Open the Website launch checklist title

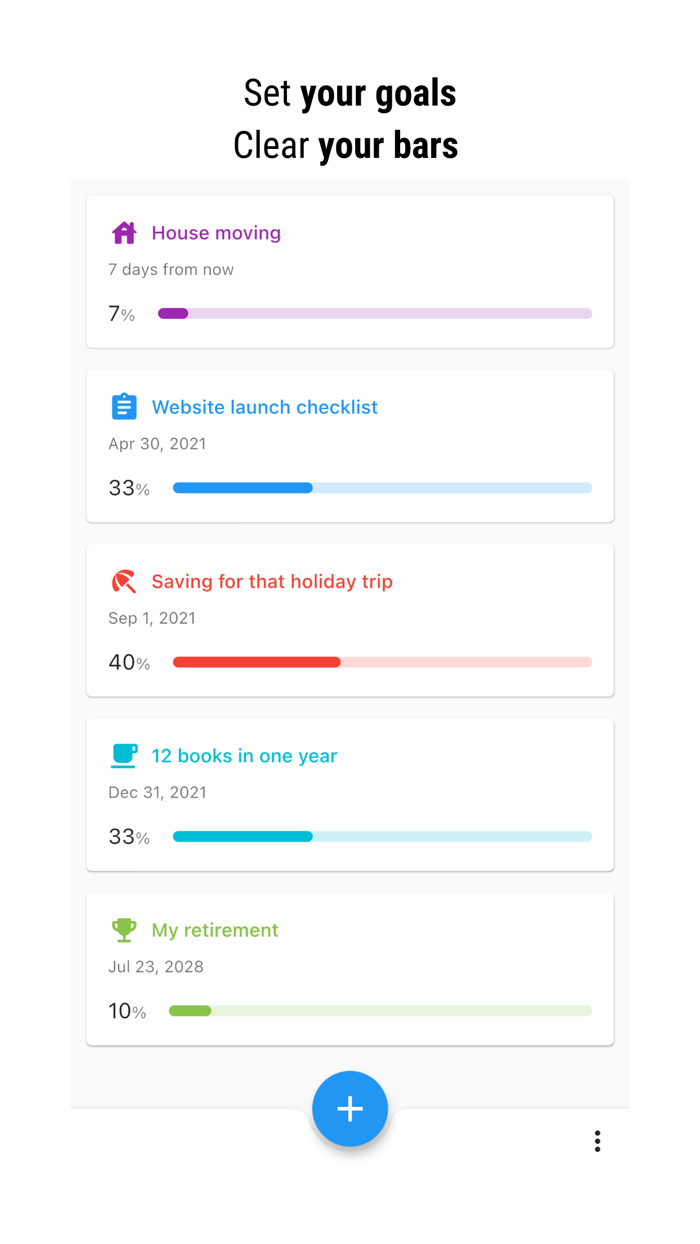[x=264, y=407]
